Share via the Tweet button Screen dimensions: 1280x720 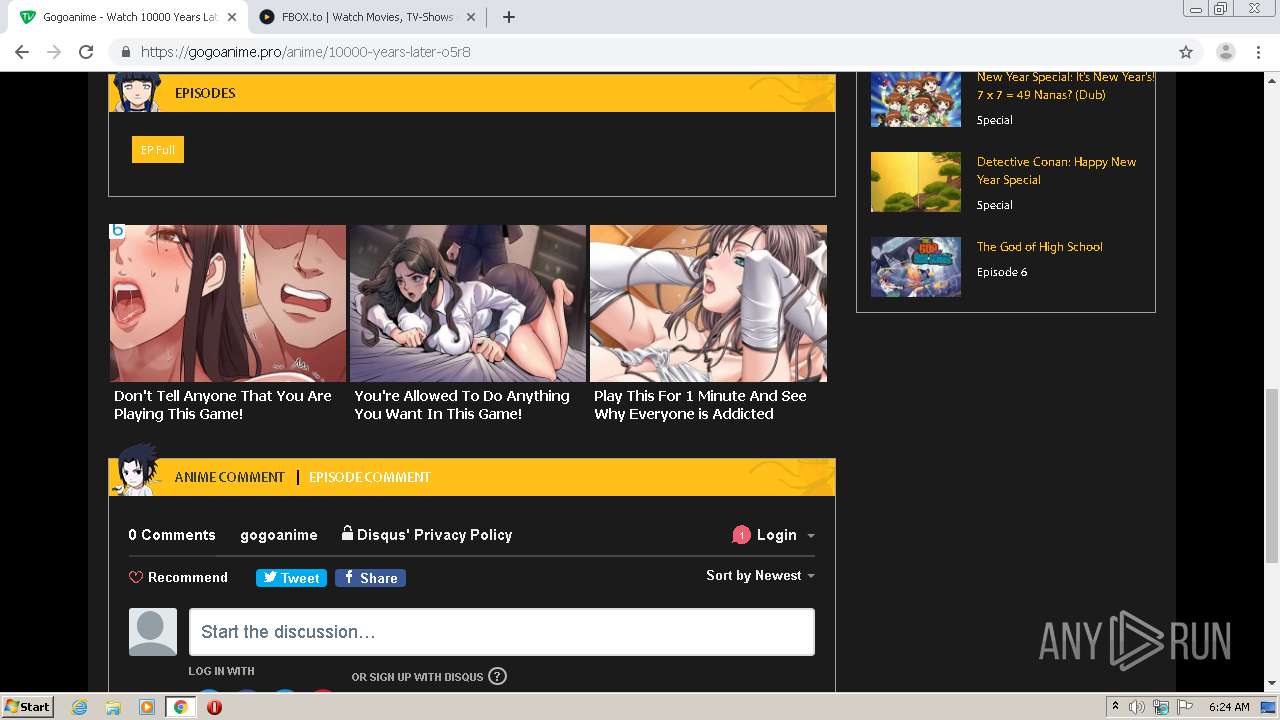[291, 578]
